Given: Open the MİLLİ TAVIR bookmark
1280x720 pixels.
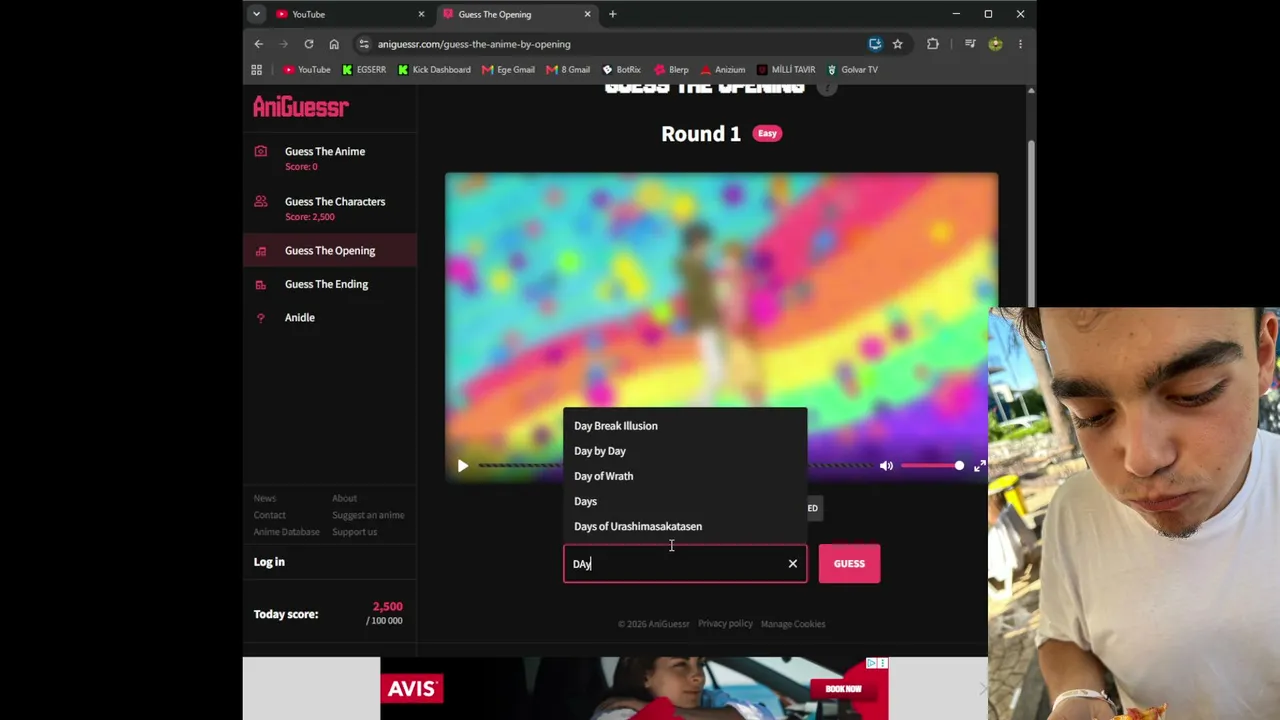Looking at the screenshot, I should click(x=786, y=70).
